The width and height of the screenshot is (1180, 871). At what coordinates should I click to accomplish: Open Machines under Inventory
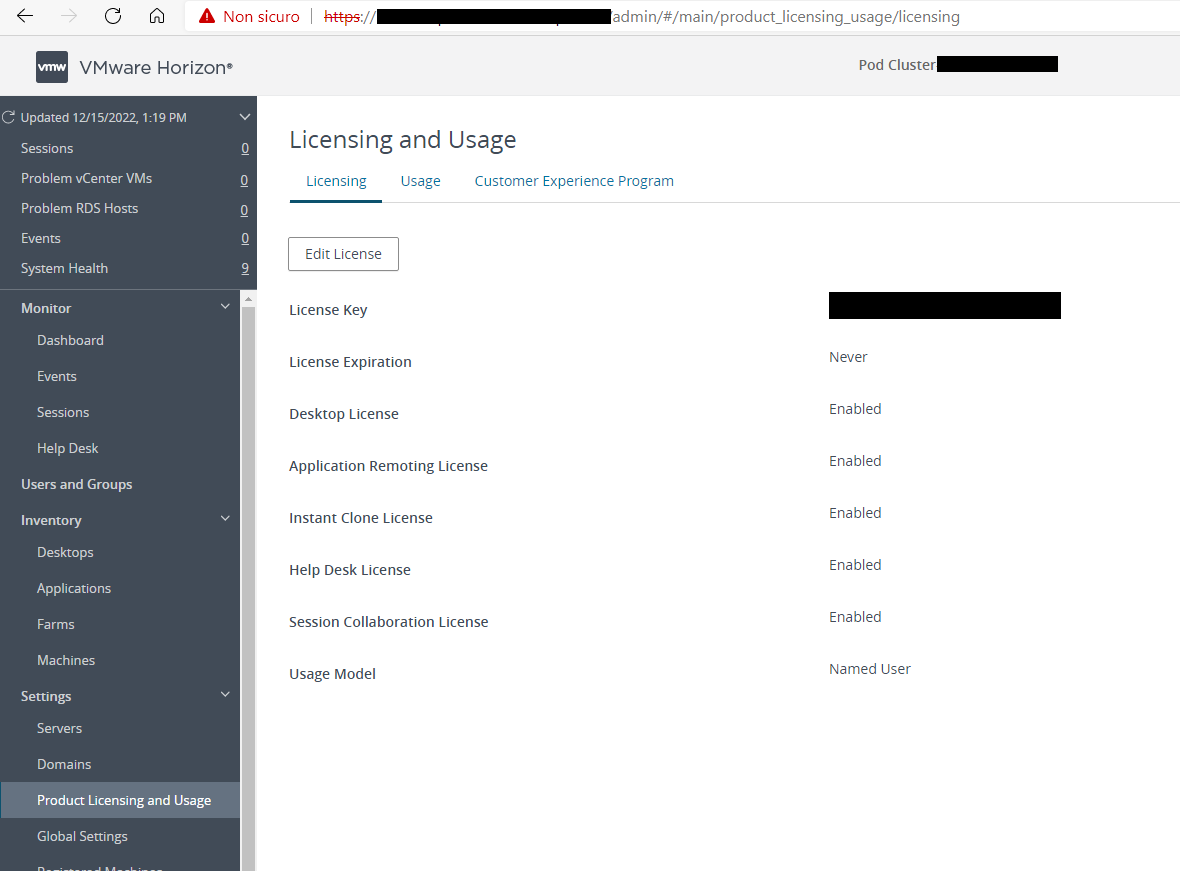click(65, 660)
